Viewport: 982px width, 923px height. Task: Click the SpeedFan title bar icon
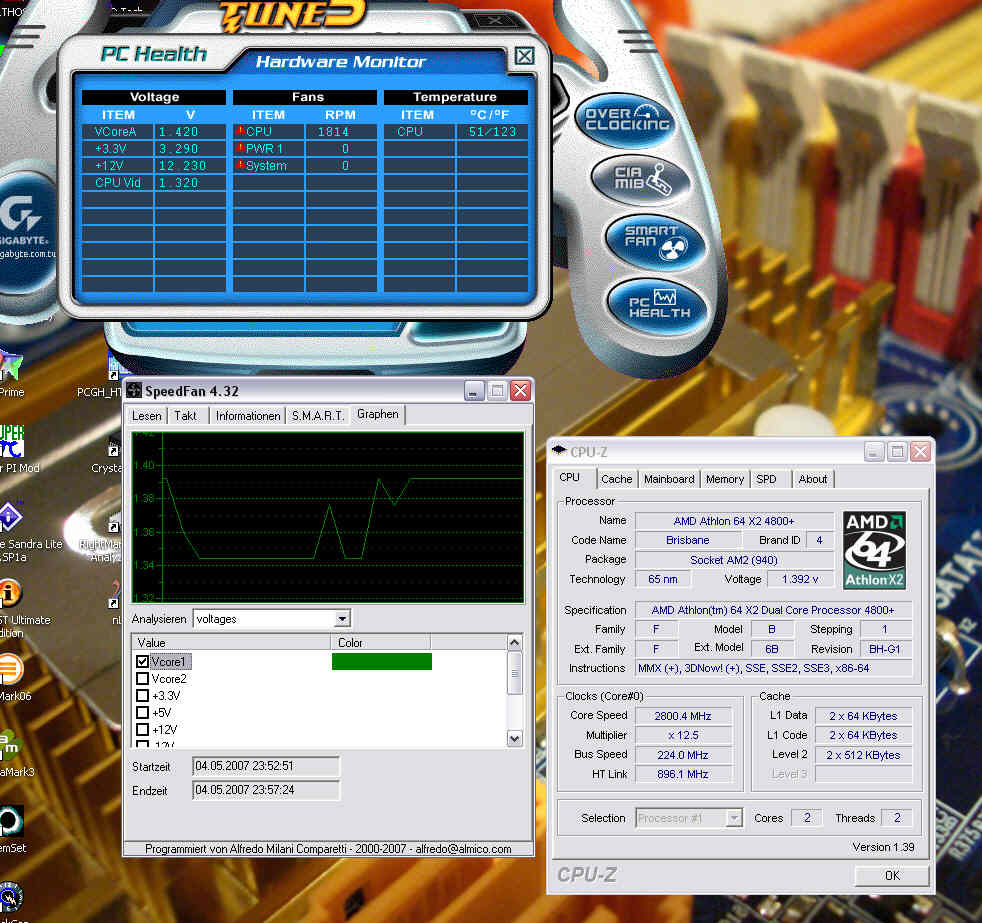pyautogui.click(x=134, y=391)
